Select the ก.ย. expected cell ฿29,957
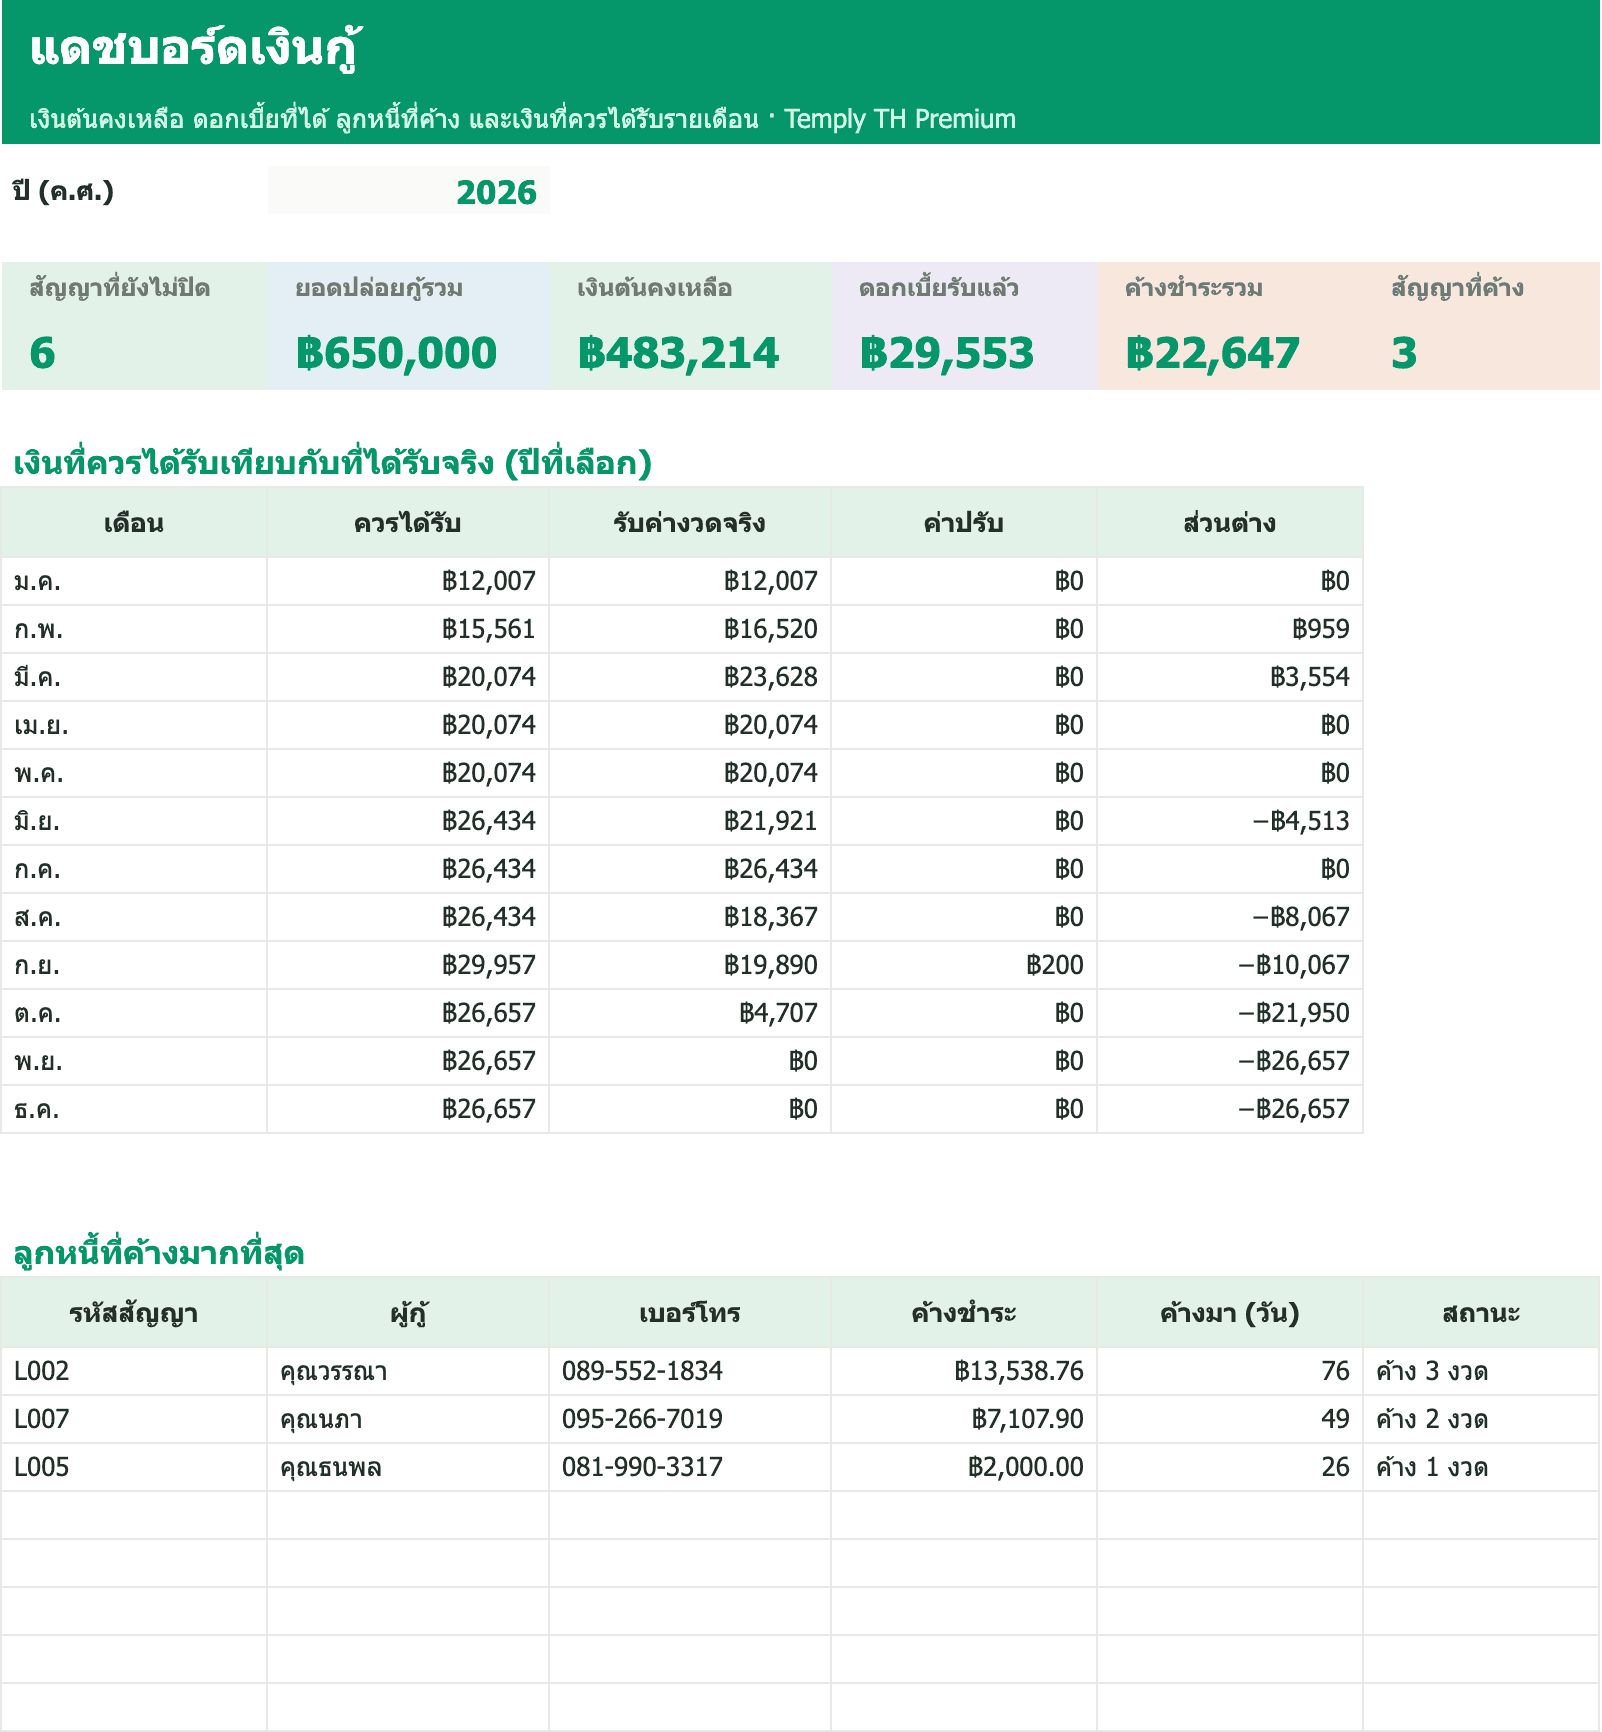The image size is (1602, 1732). coord(408,965)
